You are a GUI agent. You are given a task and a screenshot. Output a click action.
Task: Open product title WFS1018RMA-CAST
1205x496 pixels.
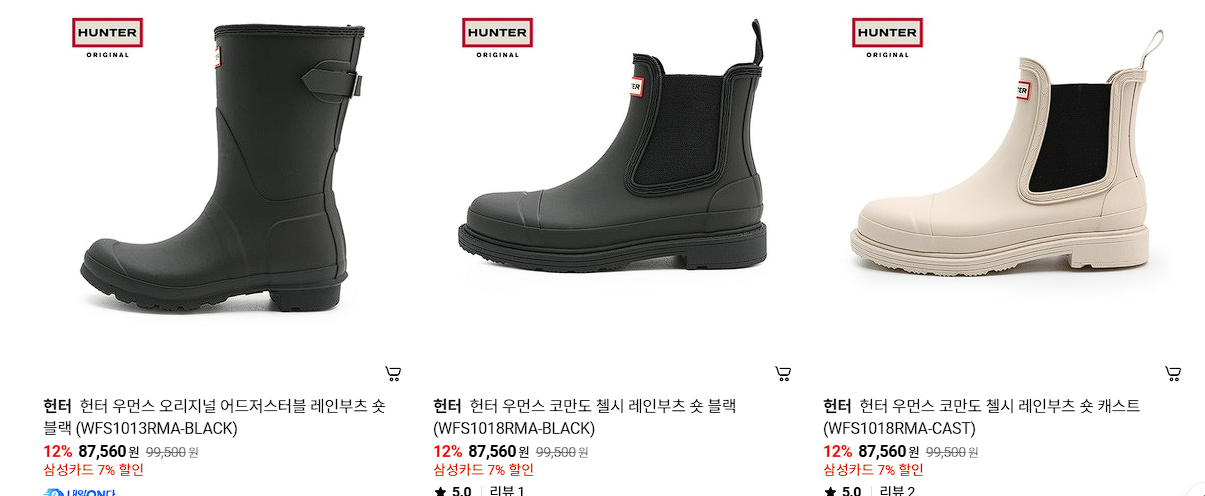(x=981, y=417)
